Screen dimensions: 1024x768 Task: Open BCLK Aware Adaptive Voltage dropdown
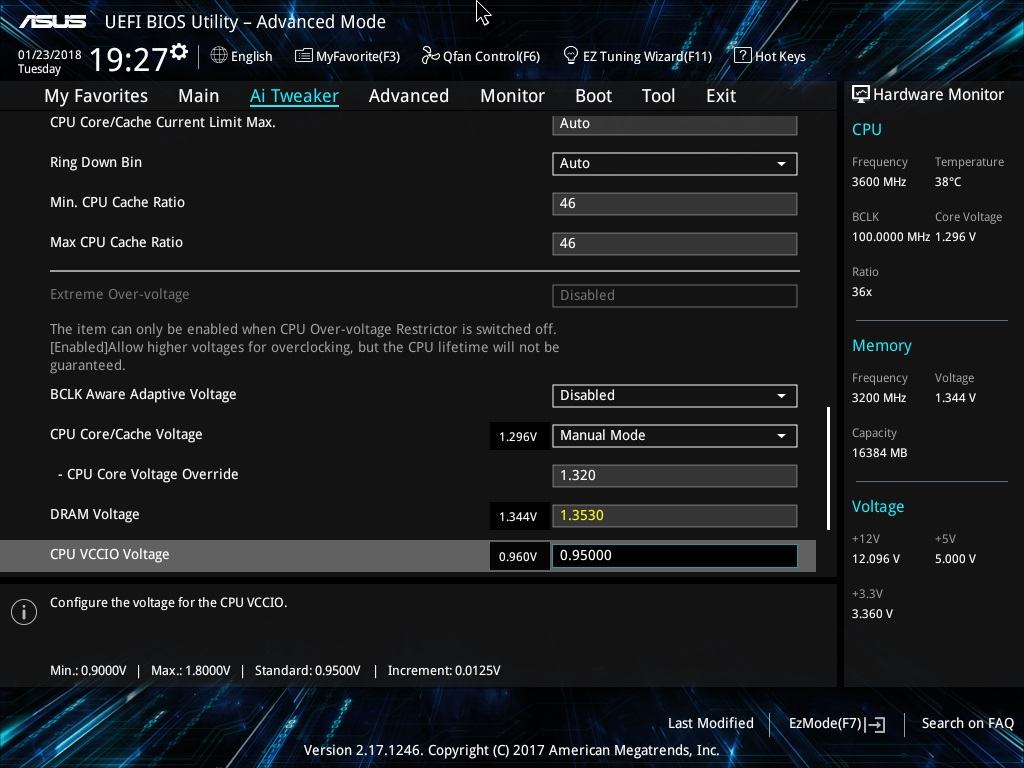[x=675, y=396]
